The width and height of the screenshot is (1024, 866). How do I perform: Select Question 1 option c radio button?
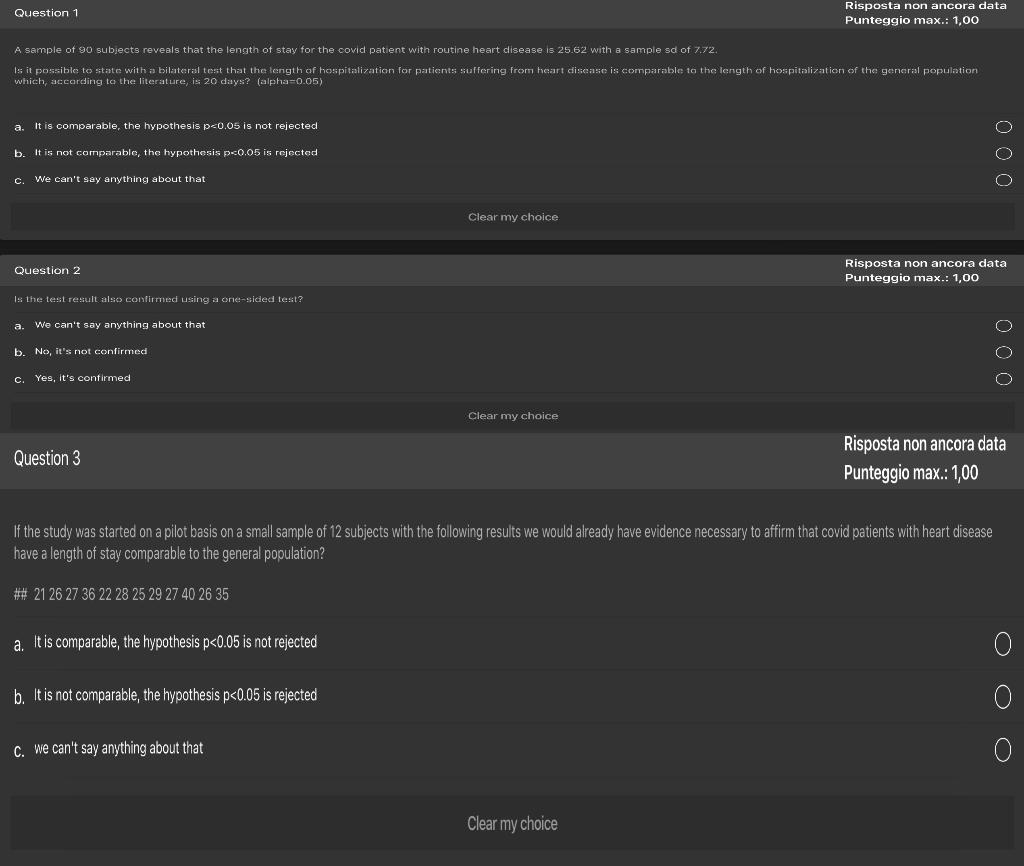[1003, 180]
